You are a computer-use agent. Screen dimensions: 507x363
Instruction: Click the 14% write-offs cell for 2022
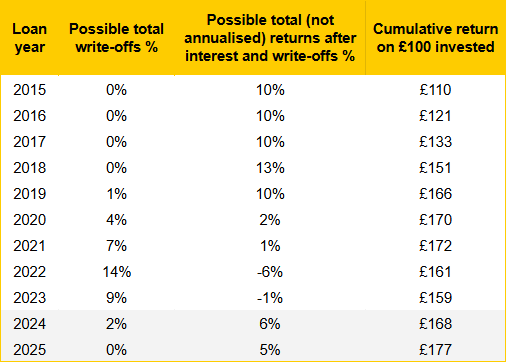(x=117, y=272)
